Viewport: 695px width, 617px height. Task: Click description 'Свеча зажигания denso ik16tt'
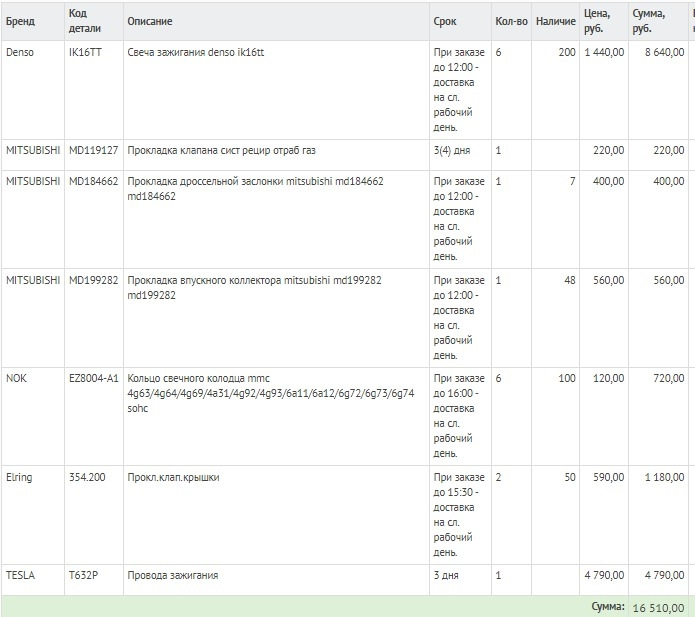[195, 52]
